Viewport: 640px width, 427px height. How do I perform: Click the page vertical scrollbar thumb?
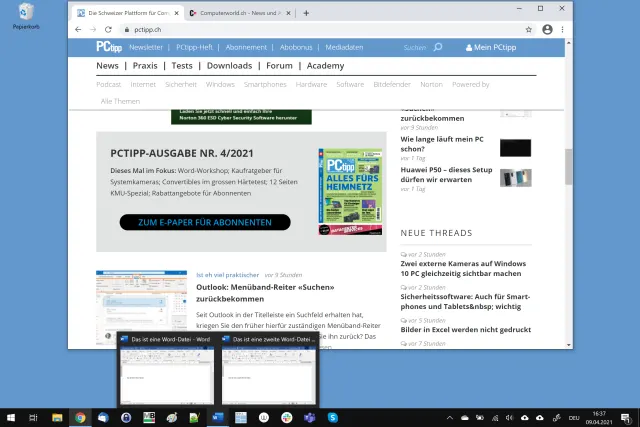tap(568, 167)
